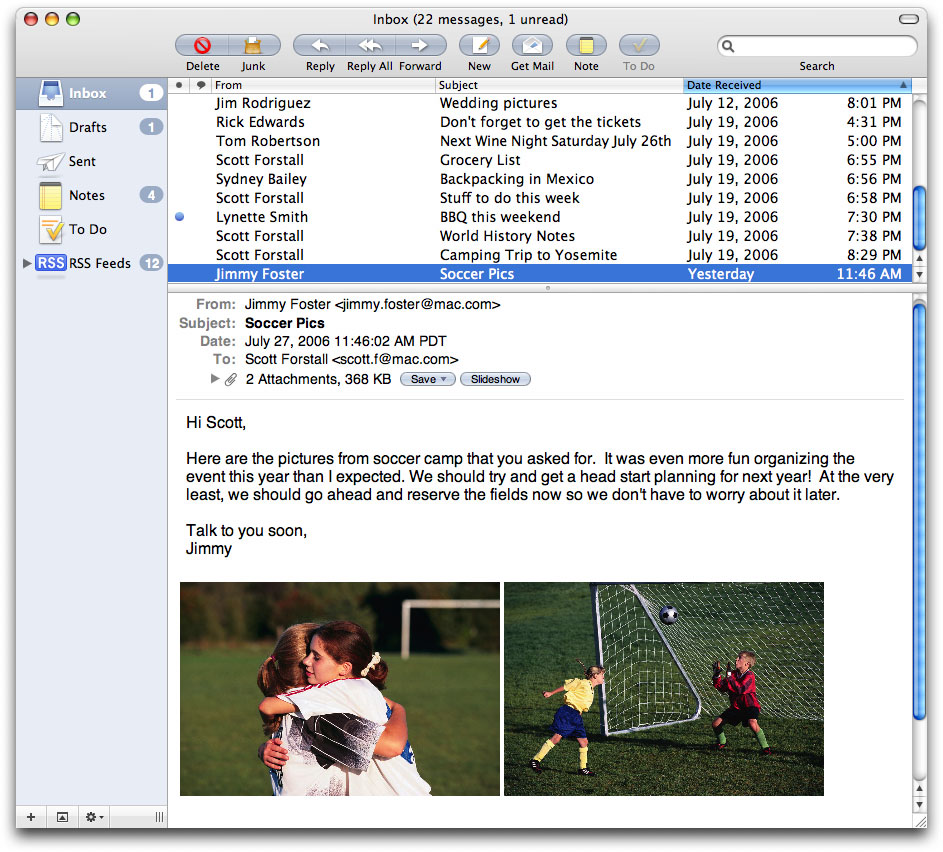Click the Delete toolbar icon
This screenshot has height=852, width=943.
pos(203,45)
